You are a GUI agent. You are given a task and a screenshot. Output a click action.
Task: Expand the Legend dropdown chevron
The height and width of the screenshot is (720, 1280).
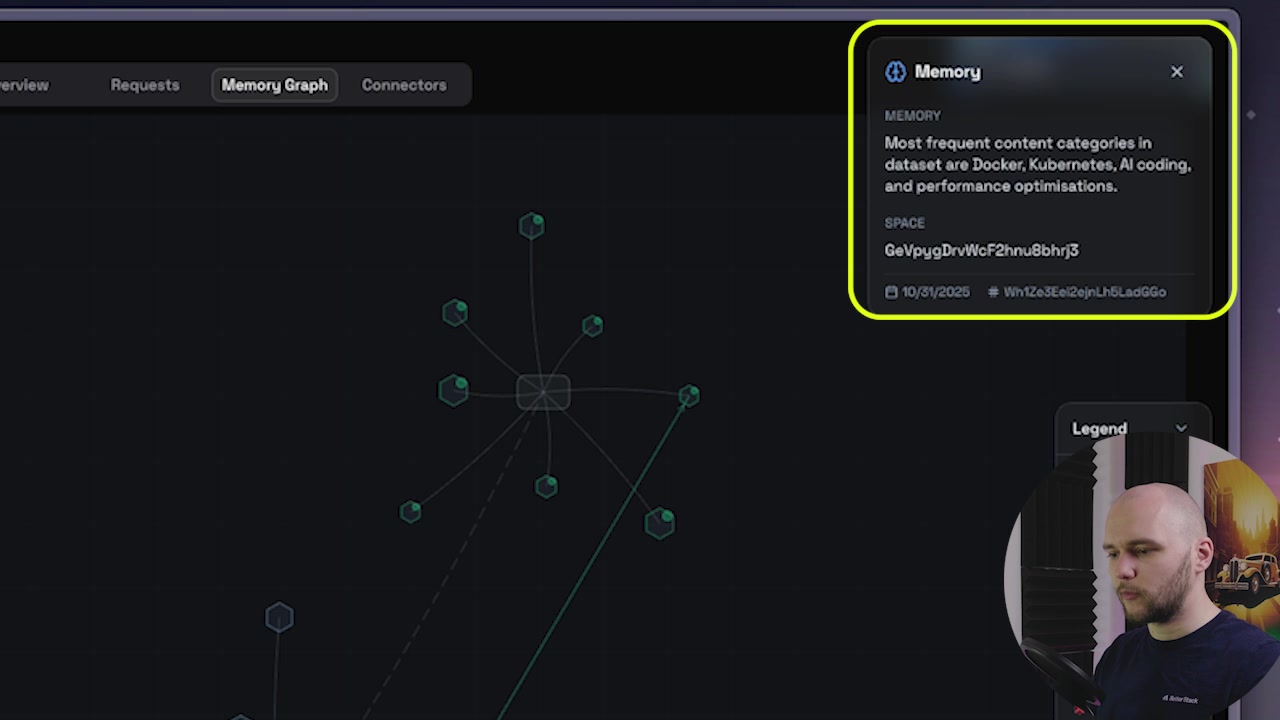1181,428
